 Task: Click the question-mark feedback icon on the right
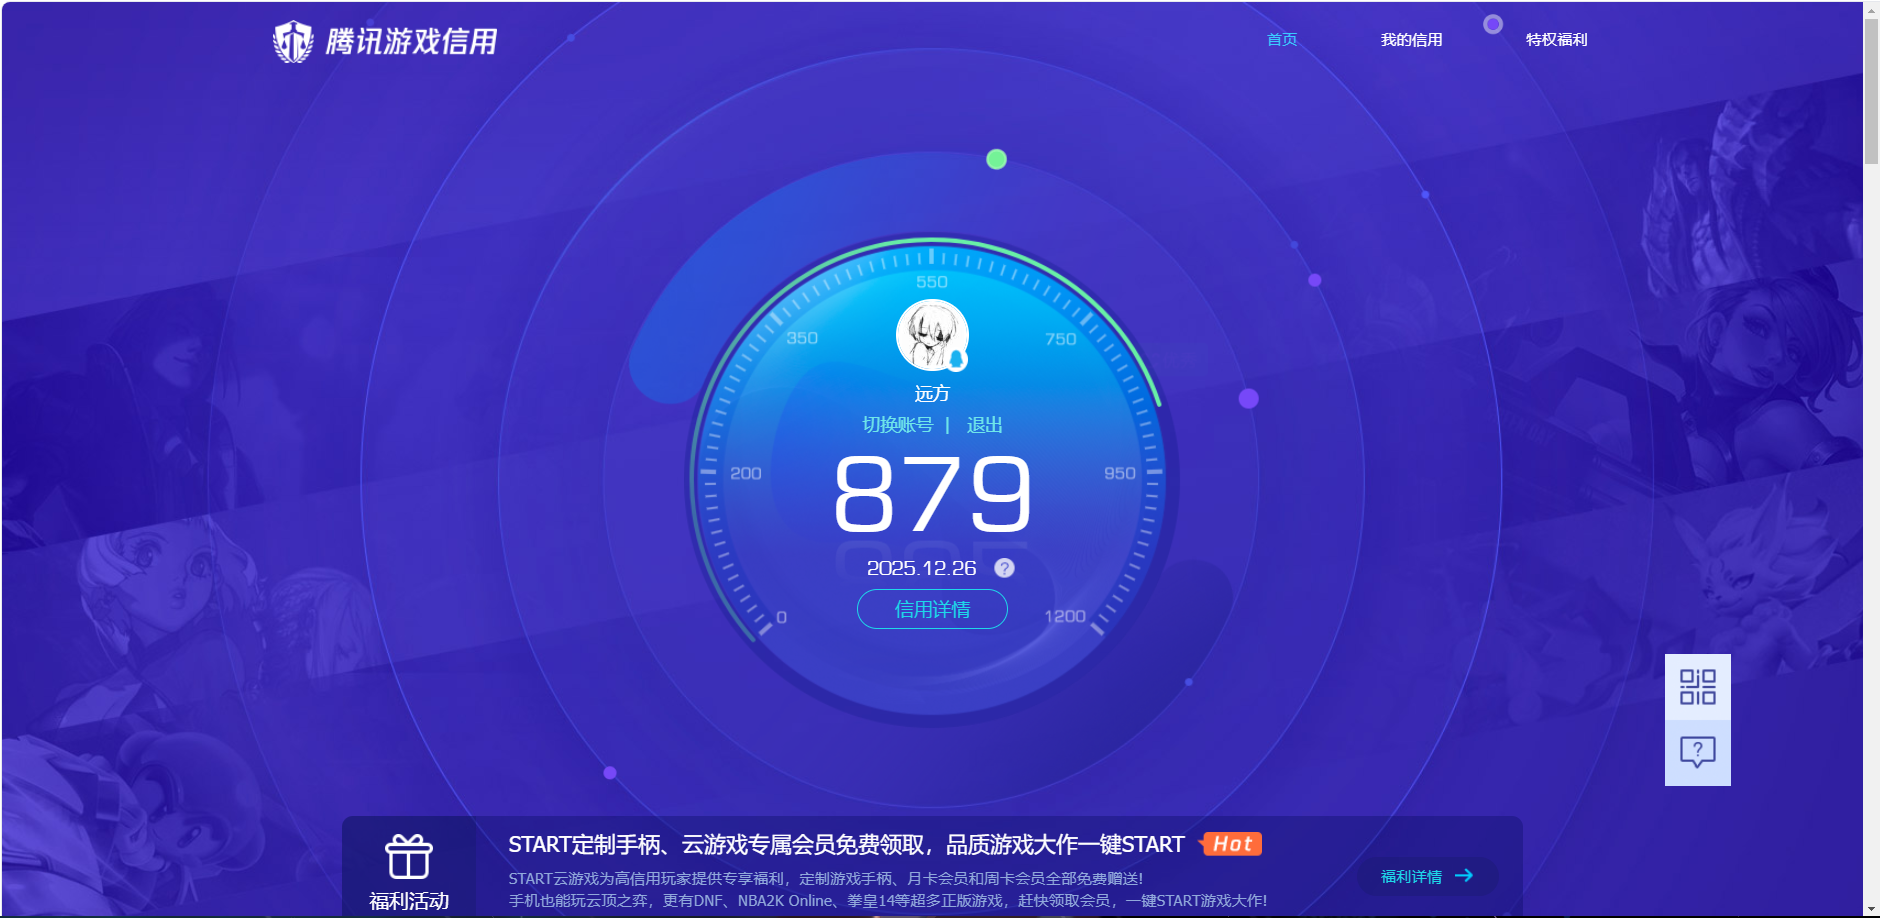coord(1697,751)
